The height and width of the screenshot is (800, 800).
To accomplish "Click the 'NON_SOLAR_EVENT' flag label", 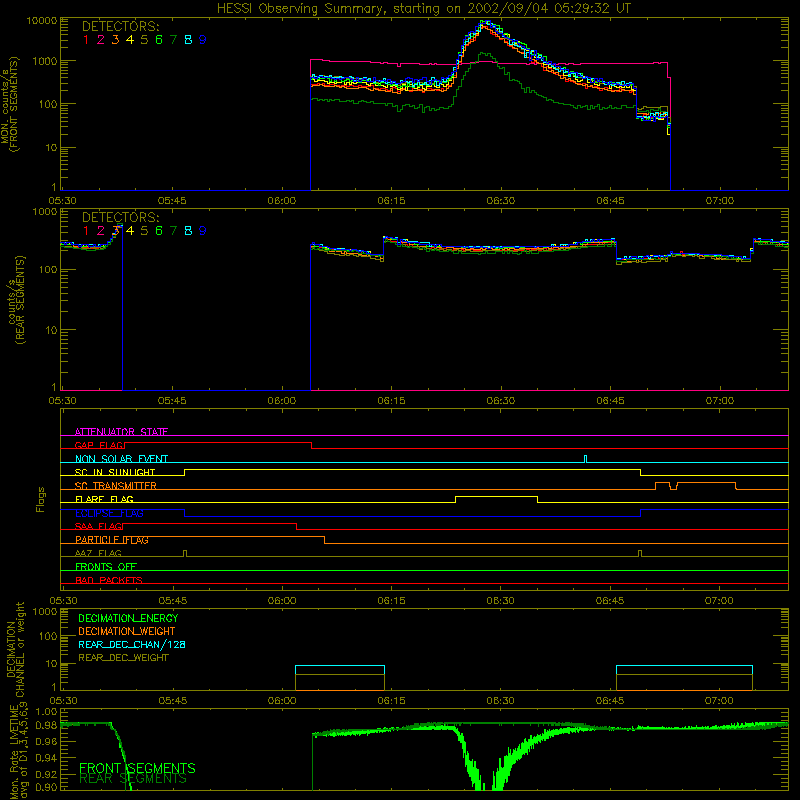I will pyautogui.click(x=121, y=459).
